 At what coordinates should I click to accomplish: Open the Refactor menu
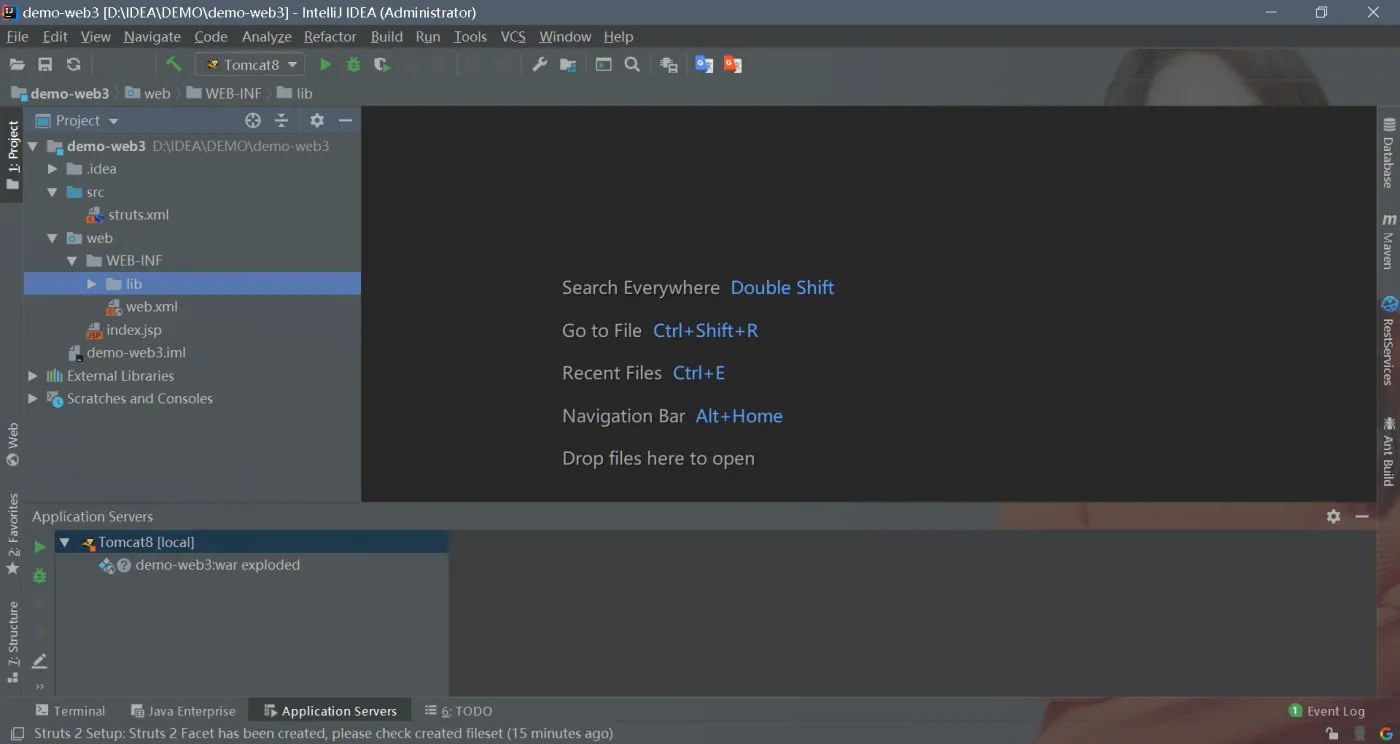click(330, 36)
